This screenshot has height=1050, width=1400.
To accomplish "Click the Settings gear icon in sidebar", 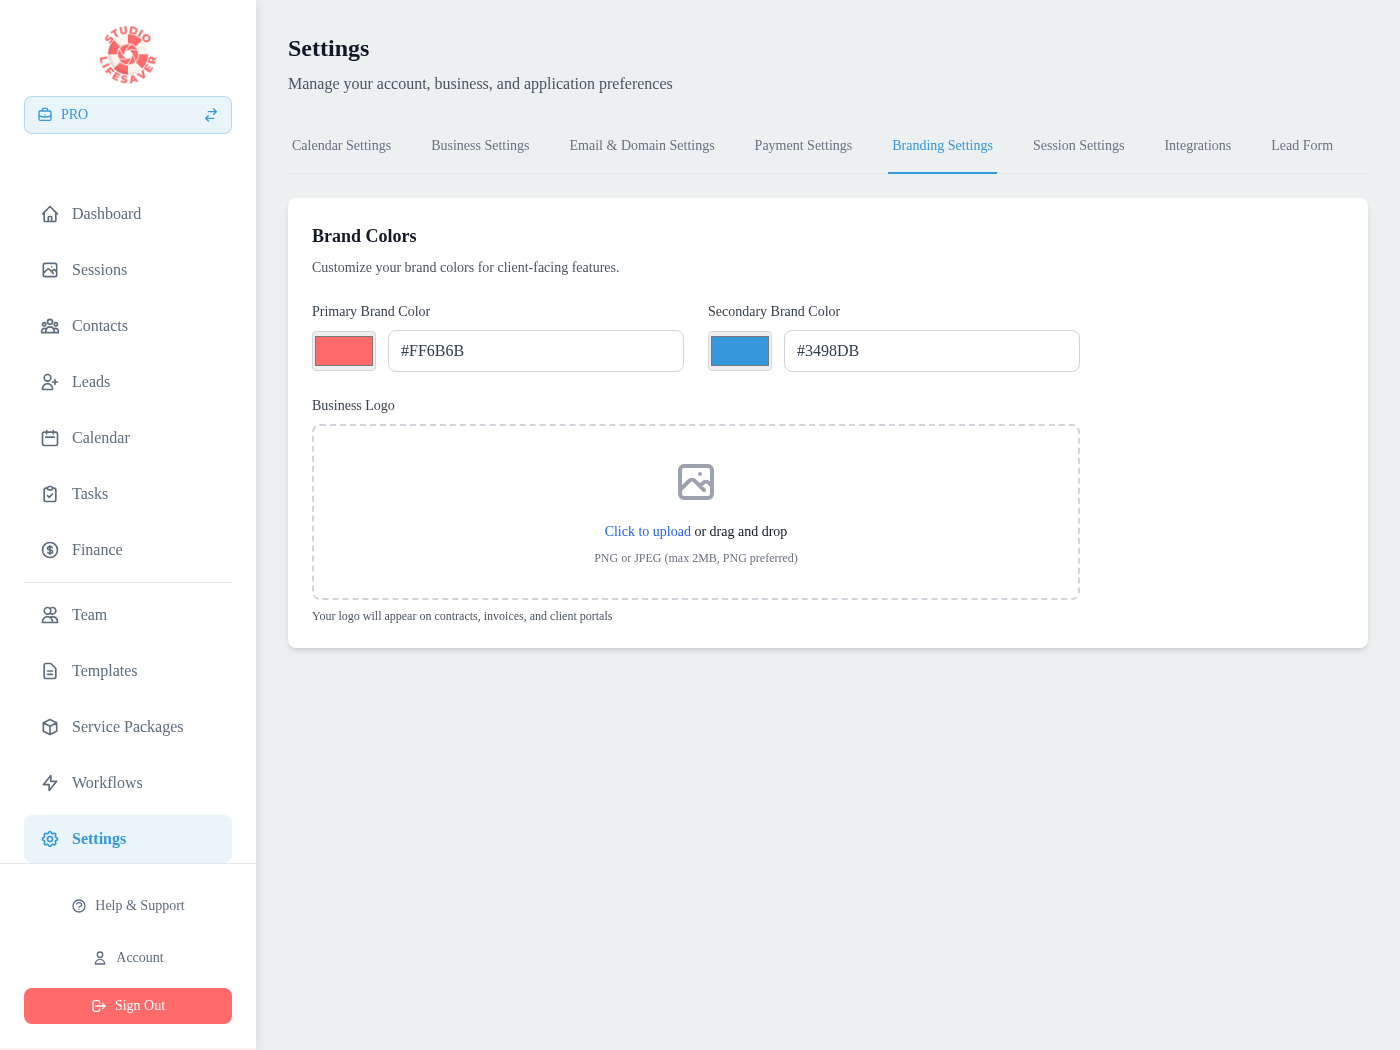I will pyautogui.click(x=50, y=839).
